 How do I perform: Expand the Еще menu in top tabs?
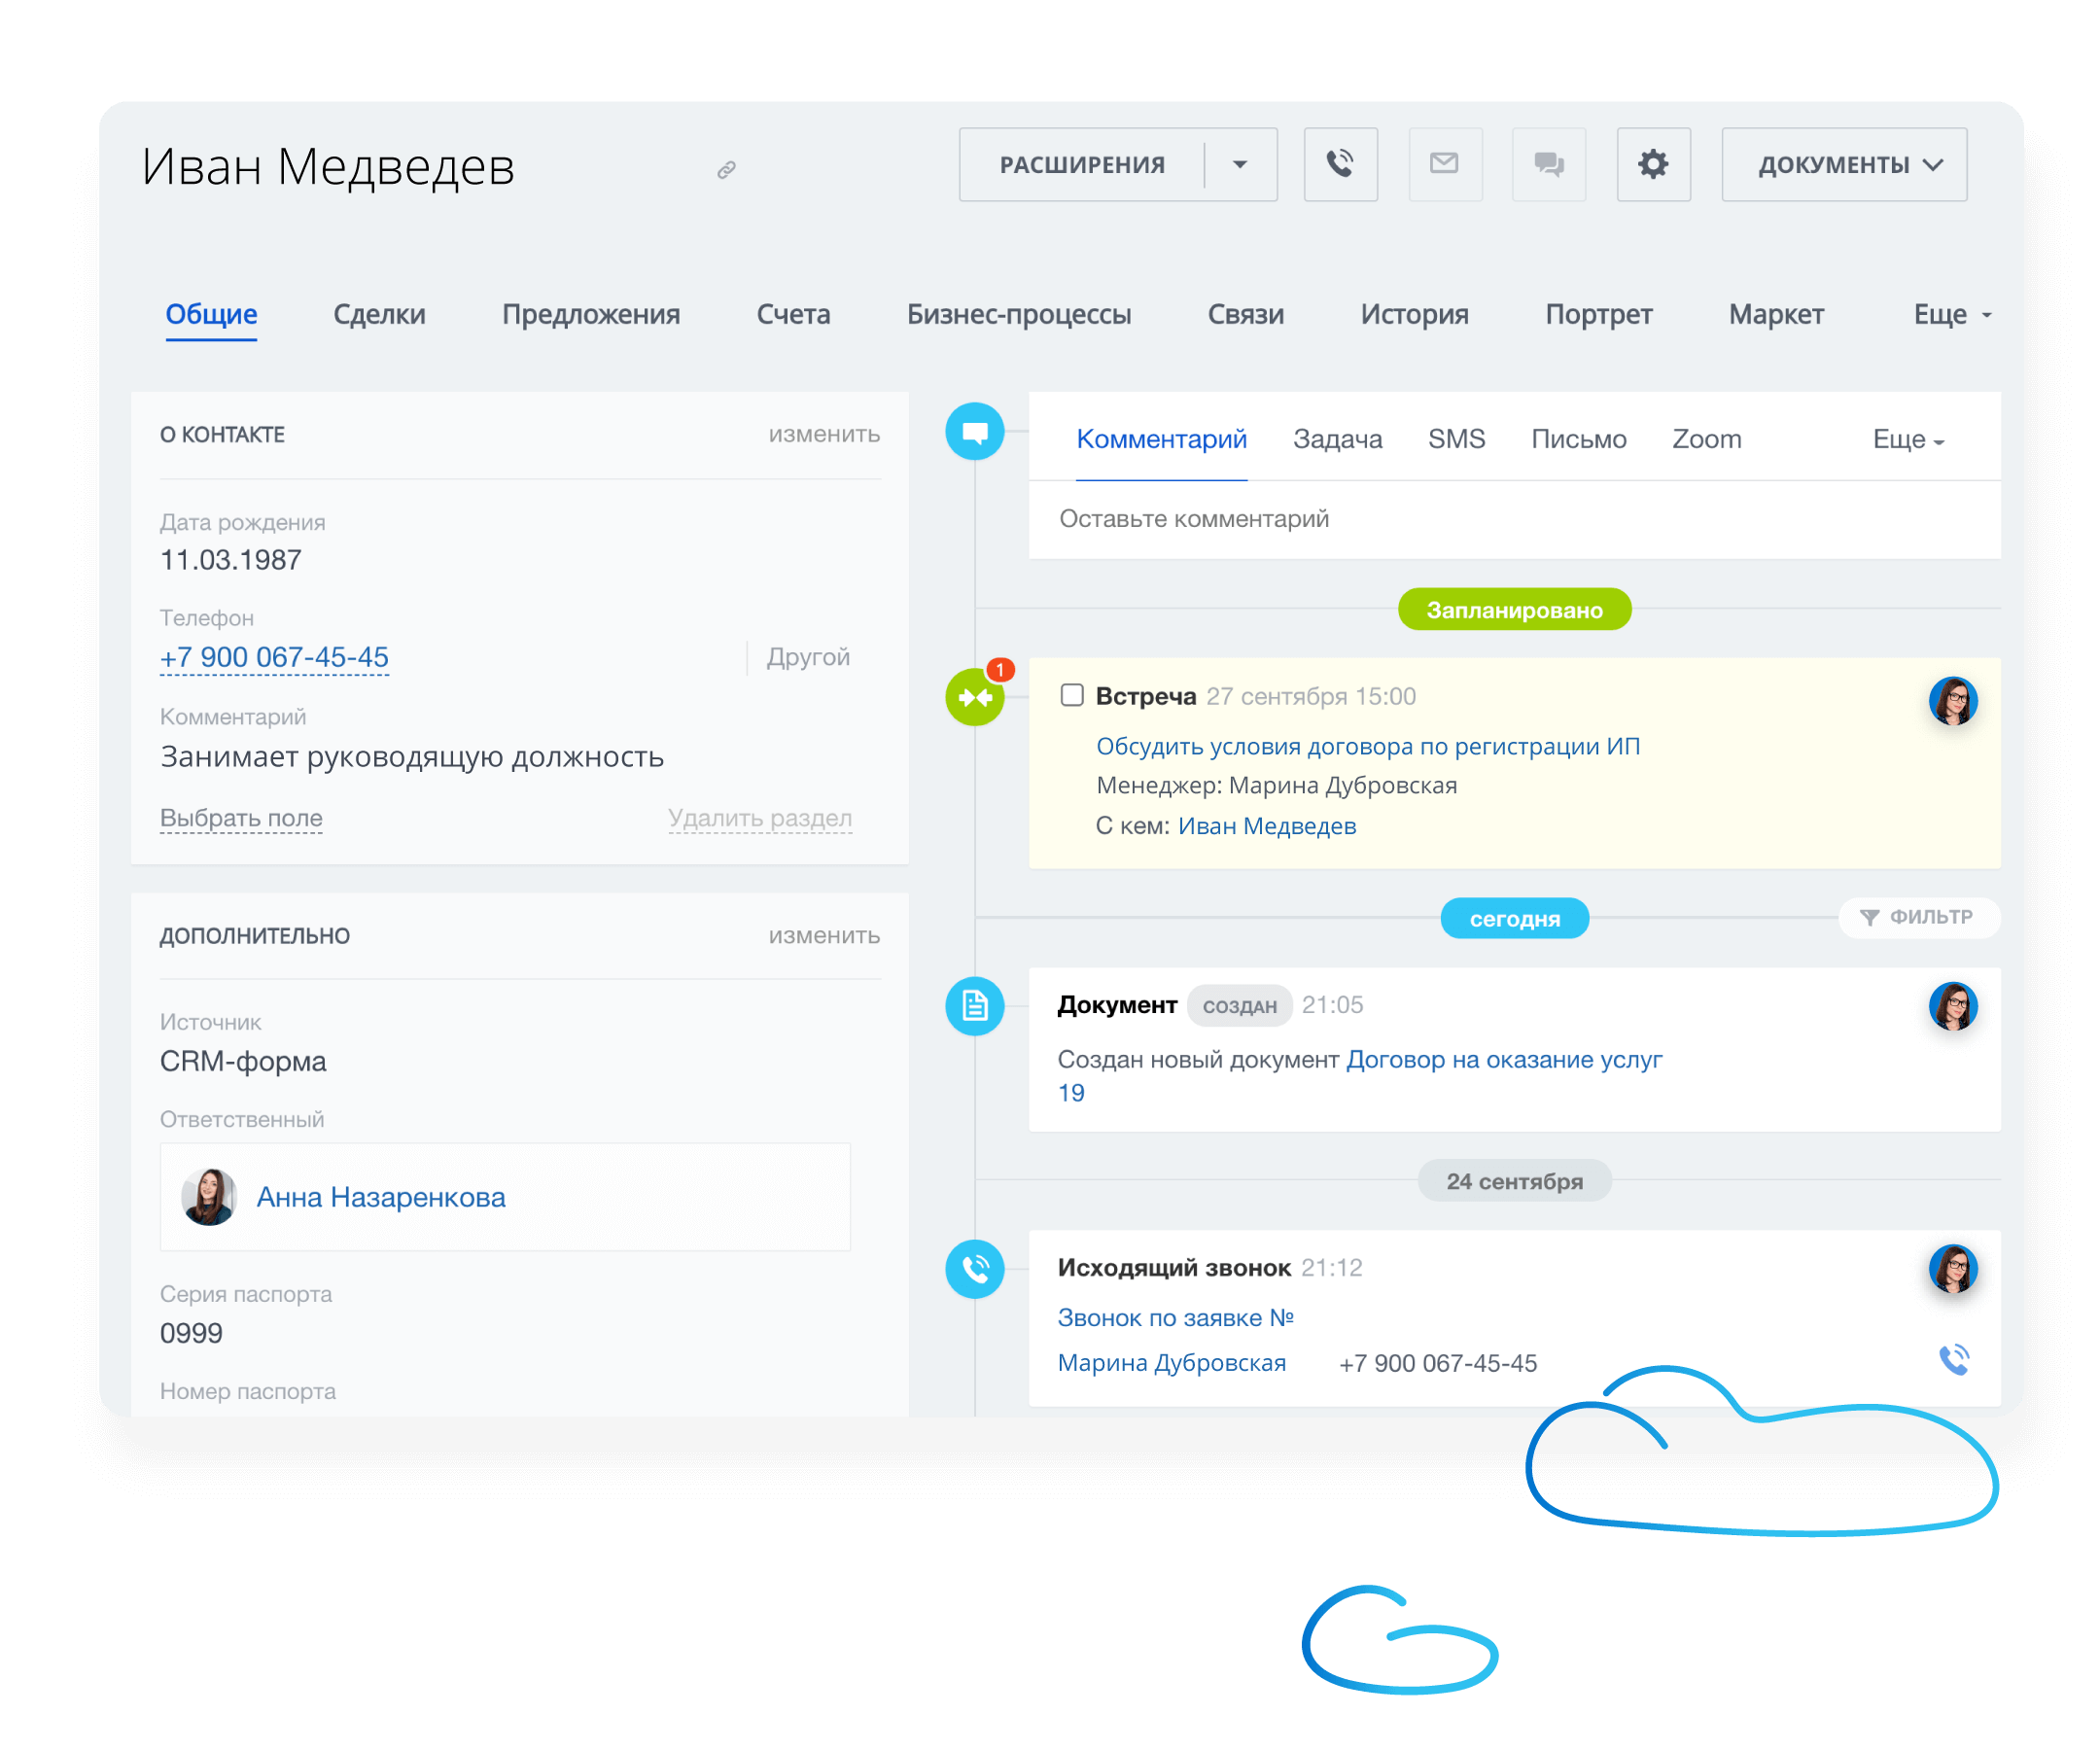tap(1951, 315)
